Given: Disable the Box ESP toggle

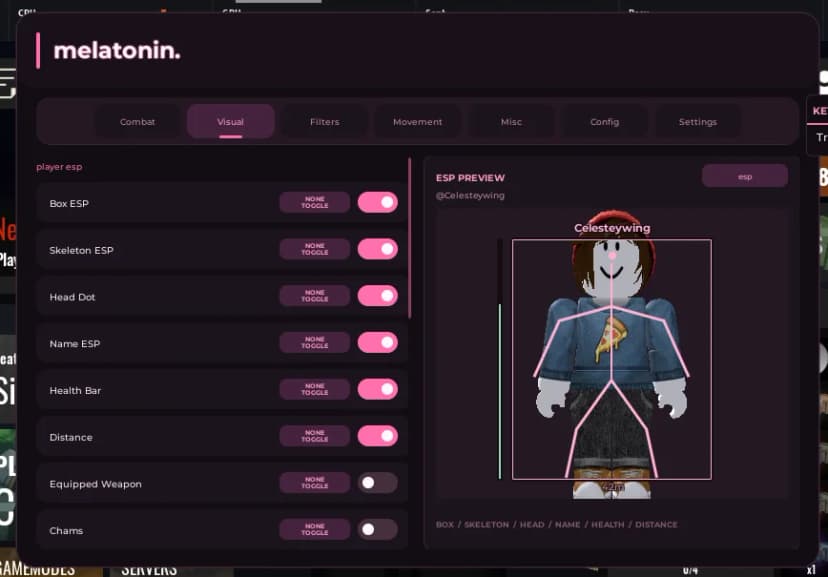Looking at the screenshot, I should pyautogui.click(x=378, y=203).
